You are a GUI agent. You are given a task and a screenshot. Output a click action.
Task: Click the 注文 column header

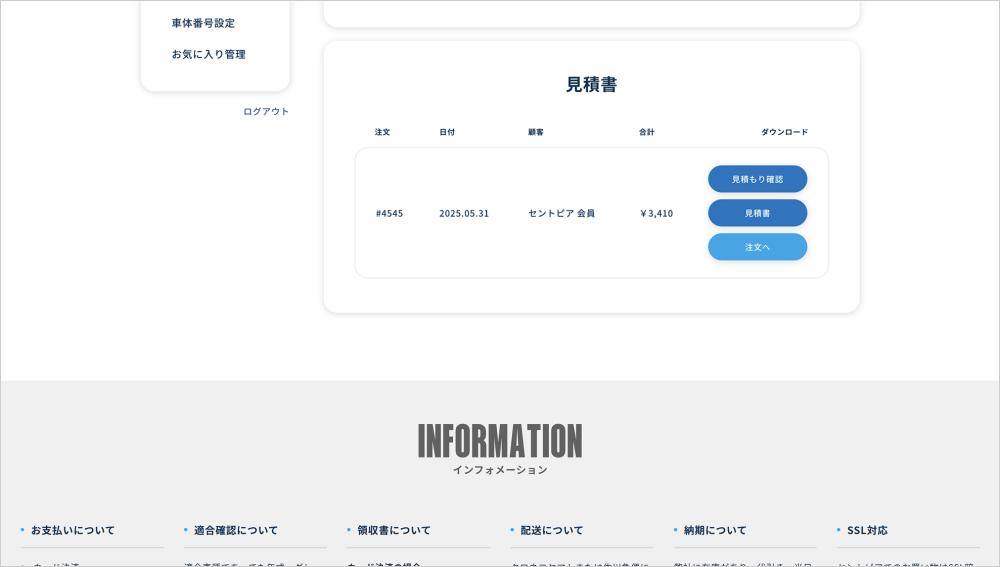pos(382,132)
